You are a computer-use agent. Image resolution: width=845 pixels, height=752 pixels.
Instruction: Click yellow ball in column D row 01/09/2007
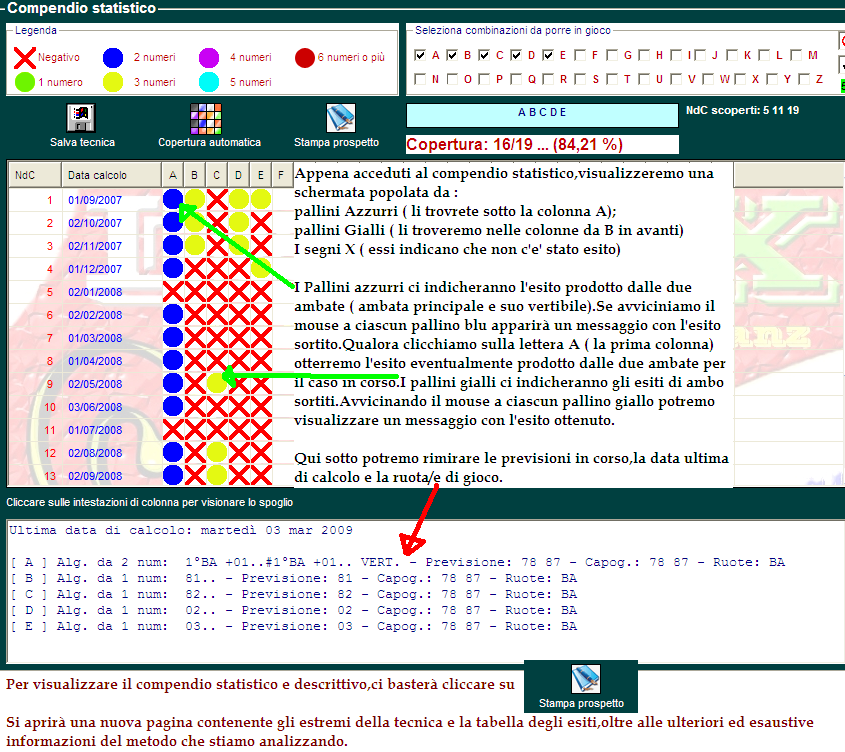(x=239, y=199)
